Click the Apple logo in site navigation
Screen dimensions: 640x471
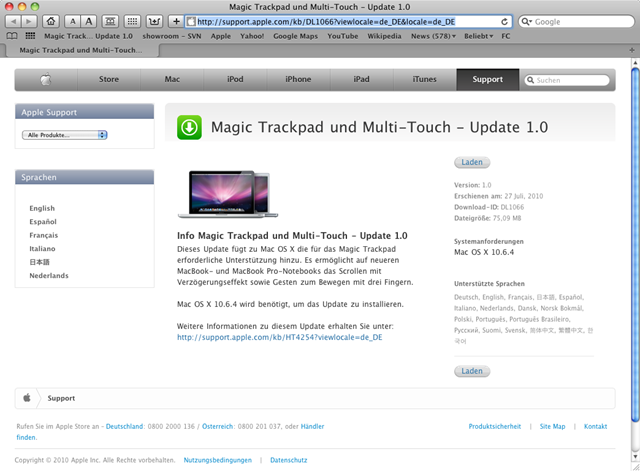[x=46, y=79]
